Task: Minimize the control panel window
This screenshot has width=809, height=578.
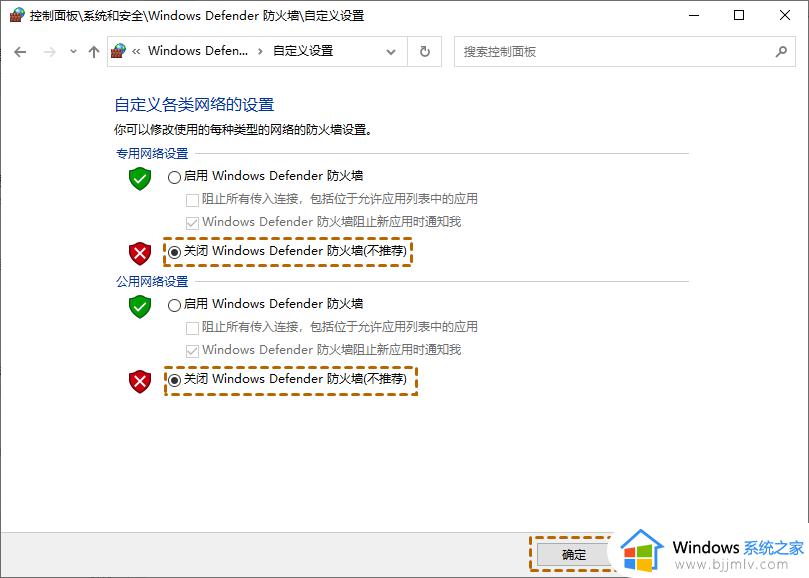Action: [x=694, y=15]
